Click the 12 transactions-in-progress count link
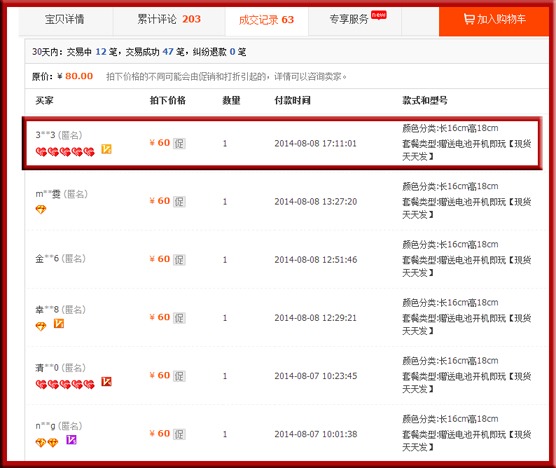The image size is (556, 468). (101, 52)
